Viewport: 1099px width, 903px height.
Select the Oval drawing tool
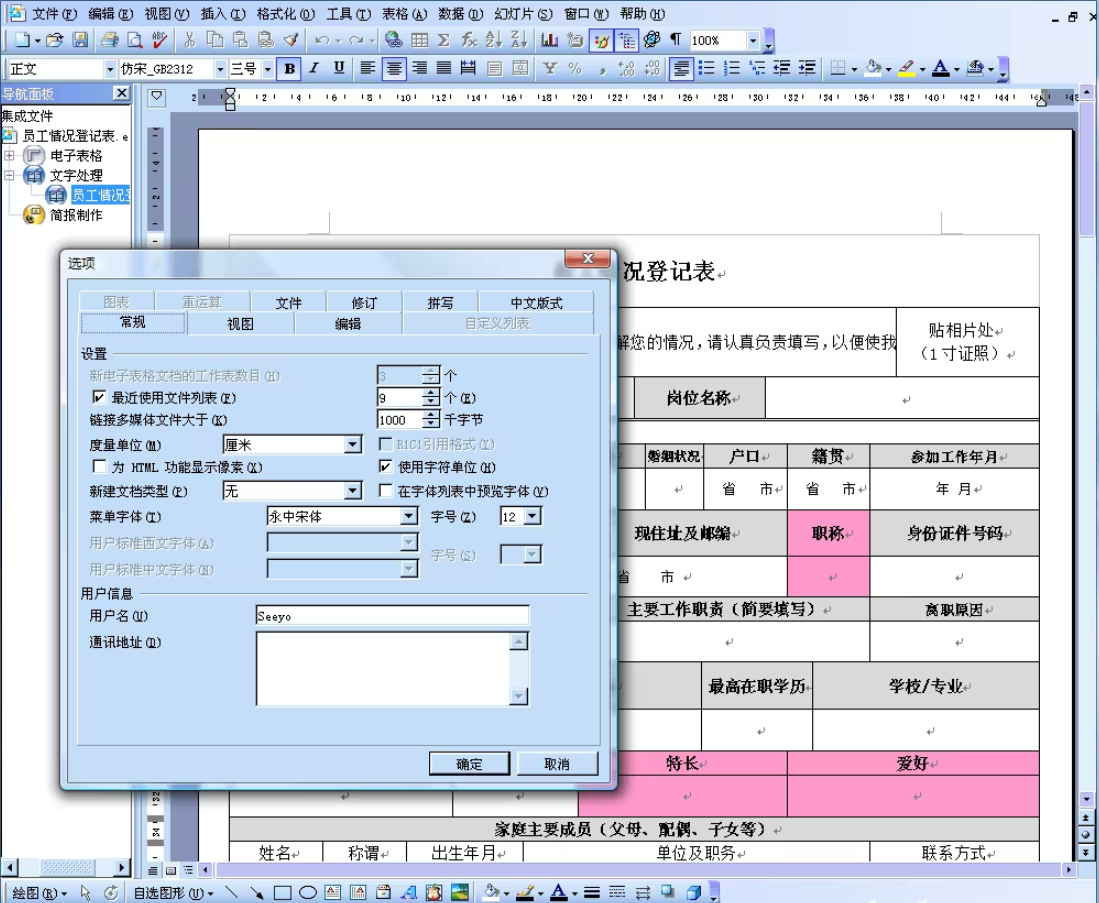click(x=308, y=892)
